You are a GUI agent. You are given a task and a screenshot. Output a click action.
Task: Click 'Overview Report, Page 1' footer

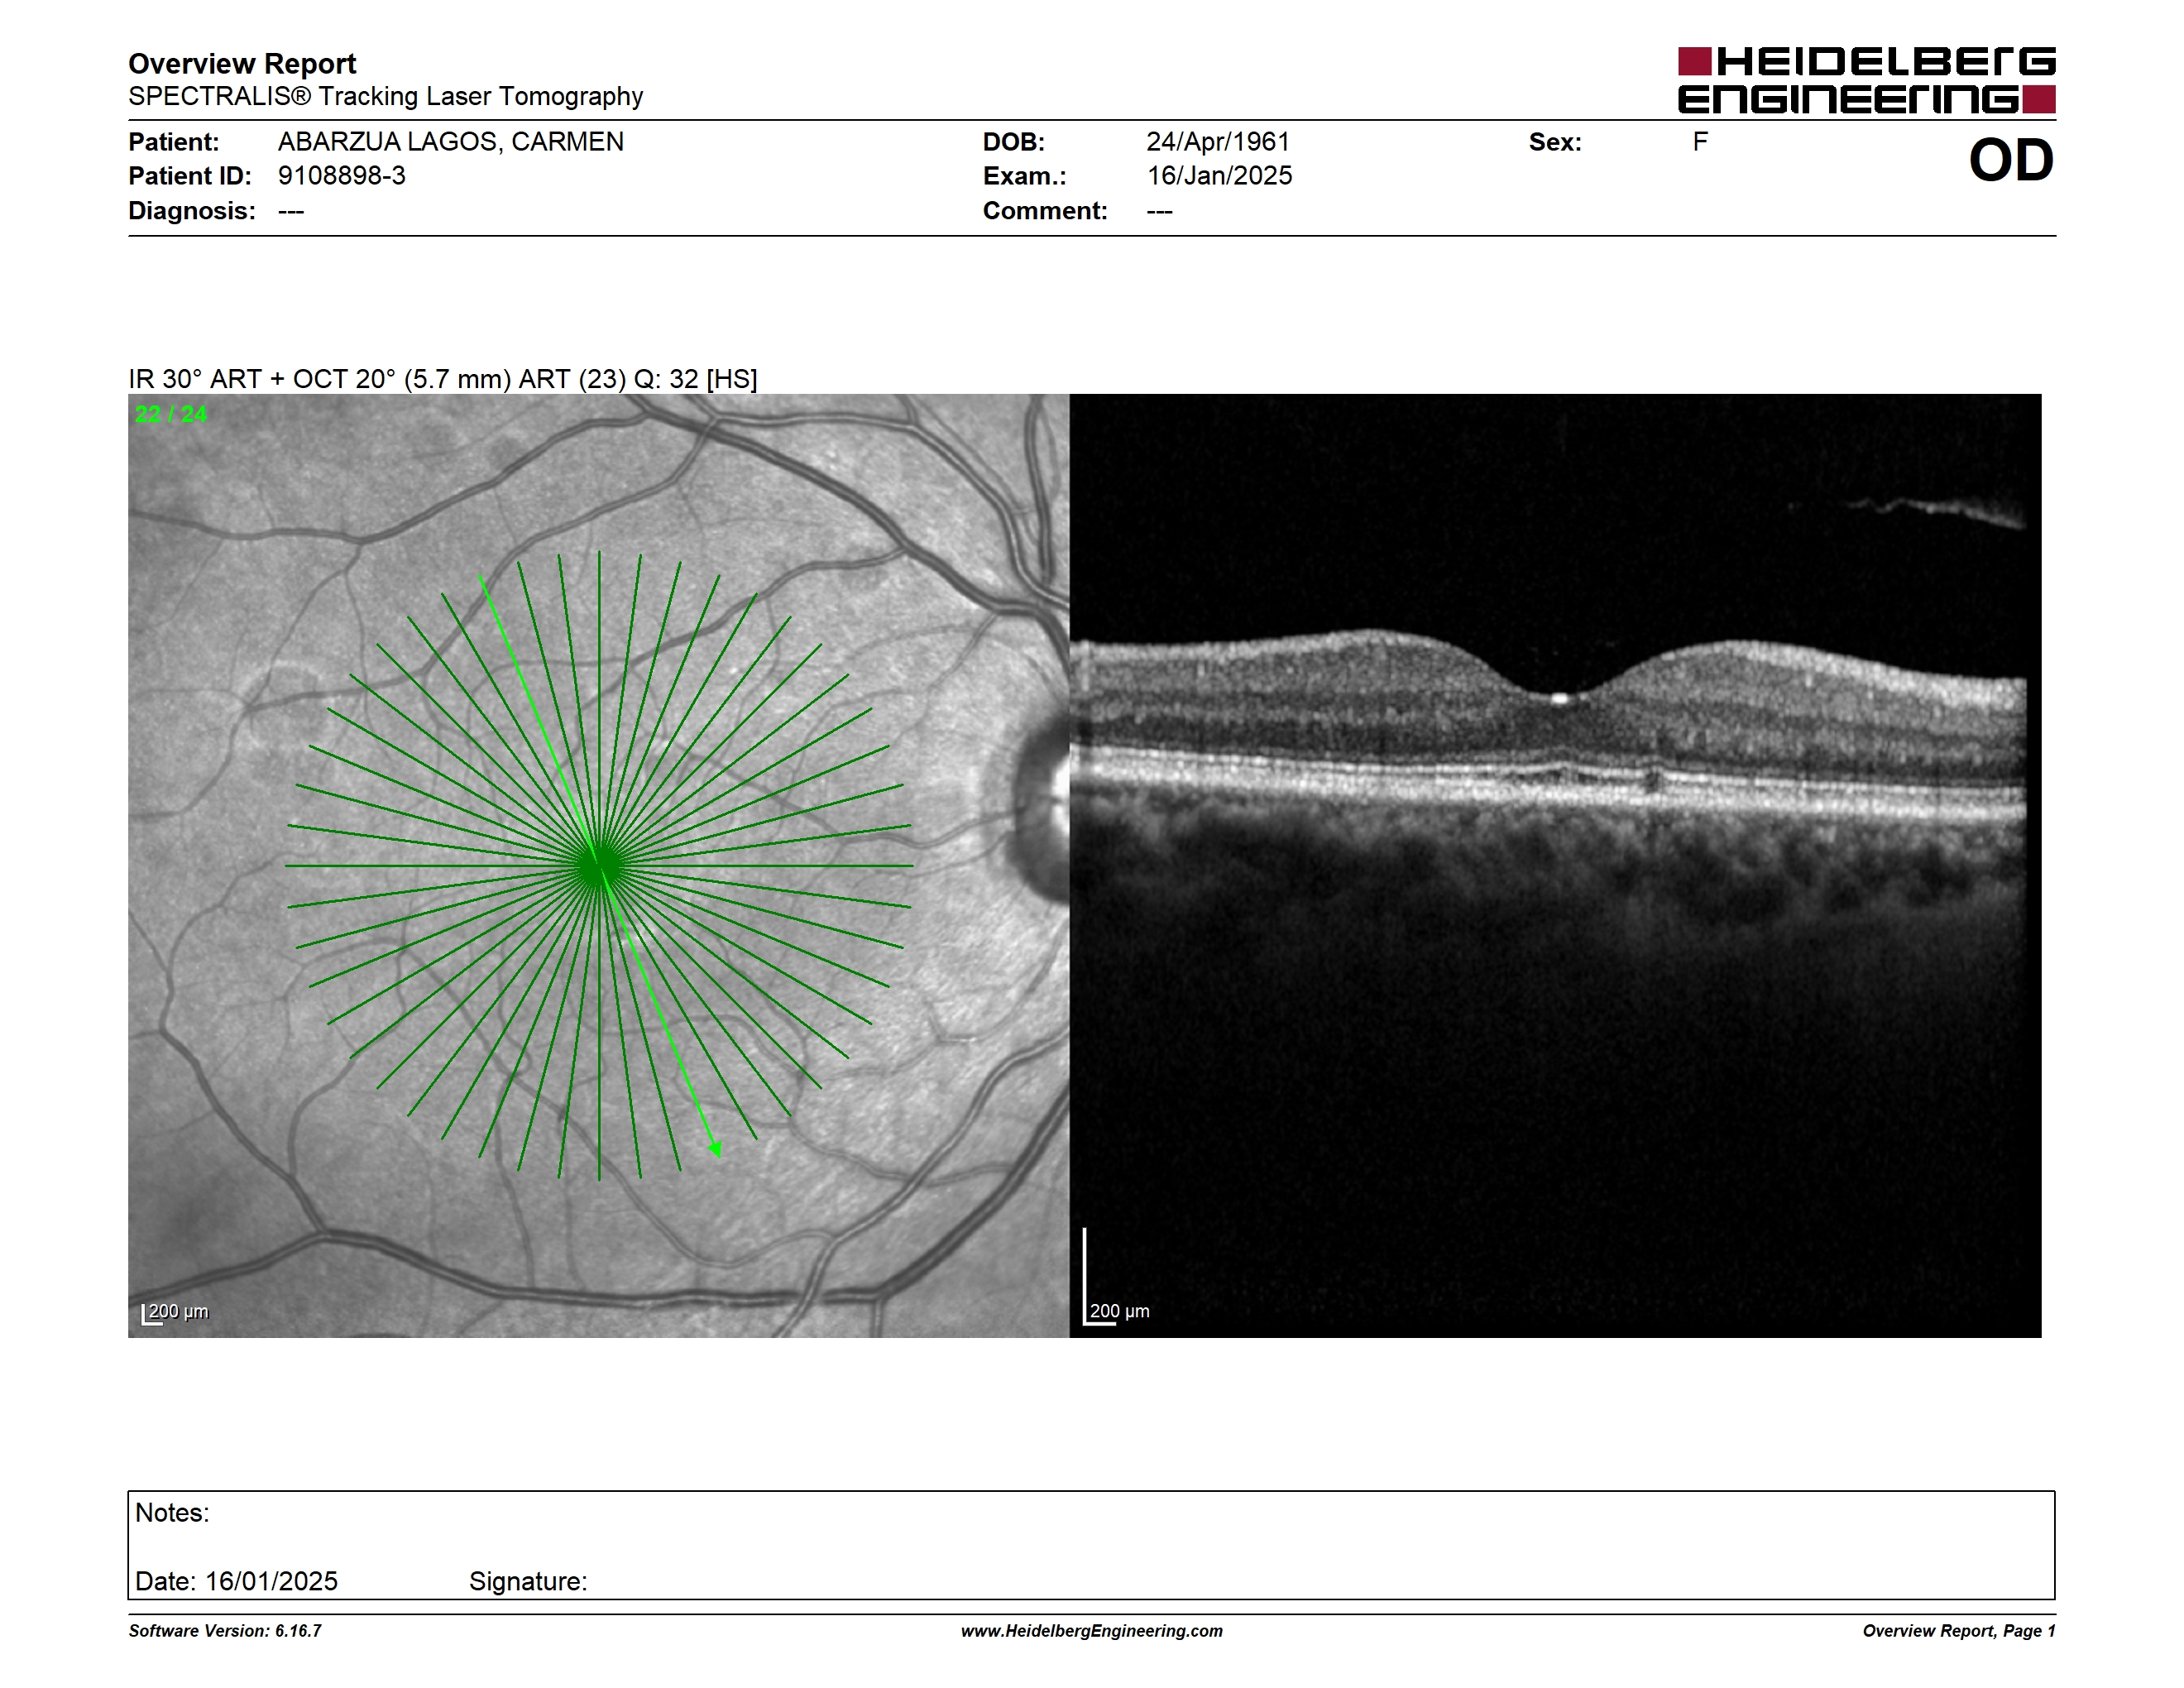(1958, 1631)
